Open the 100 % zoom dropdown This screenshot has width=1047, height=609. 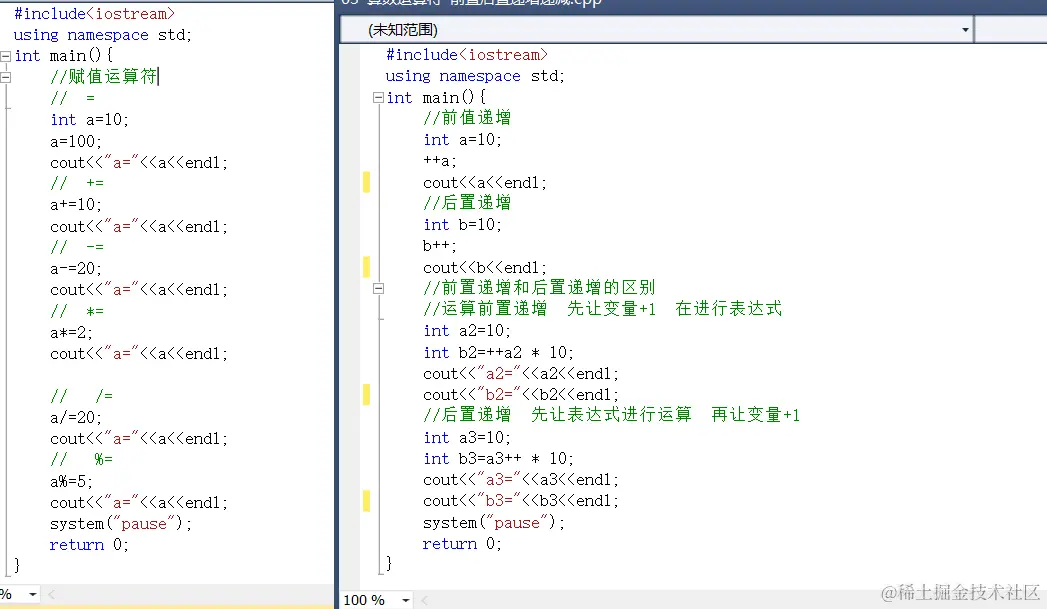(x=405, y=600)
